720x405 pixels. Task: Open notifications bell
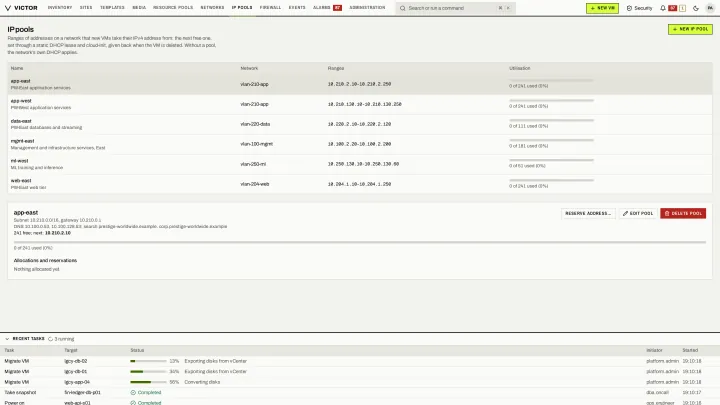point(663,8)
